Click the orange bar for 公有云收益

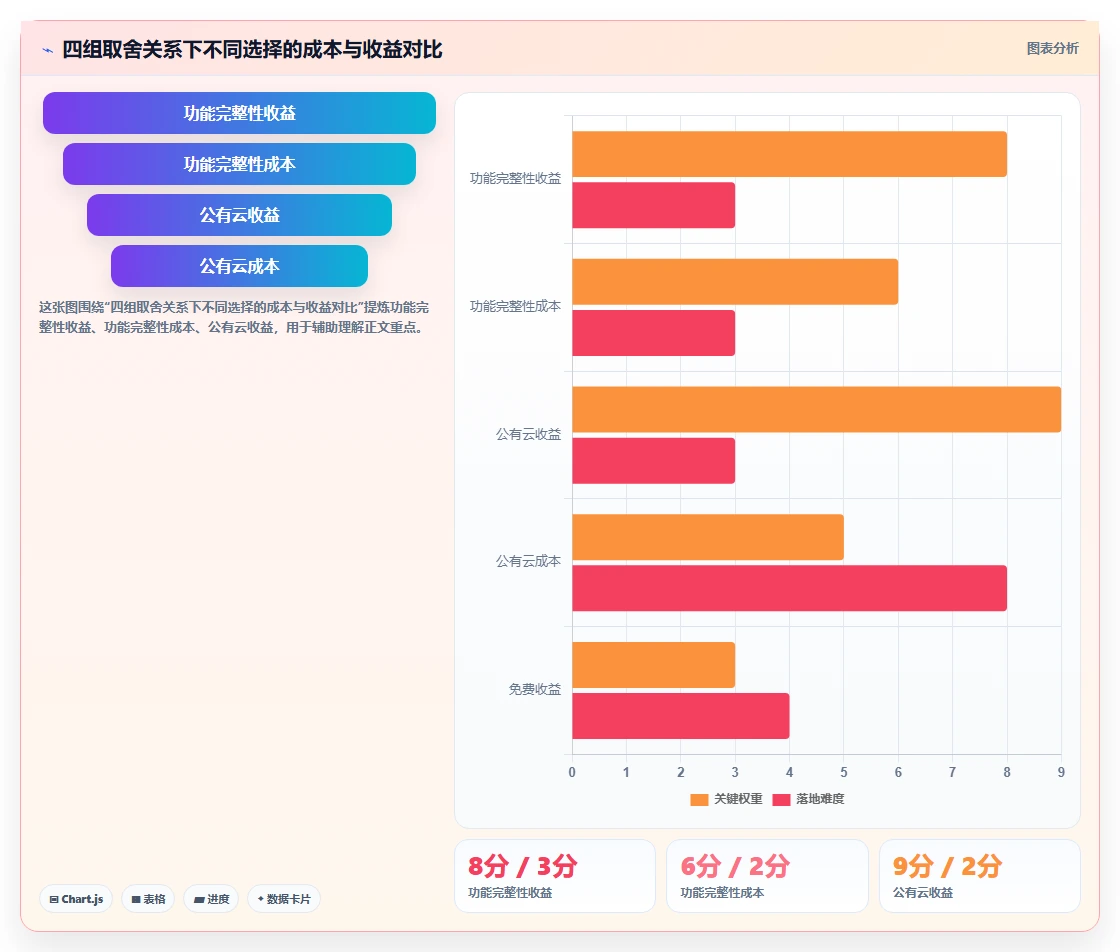pos(816,410)
